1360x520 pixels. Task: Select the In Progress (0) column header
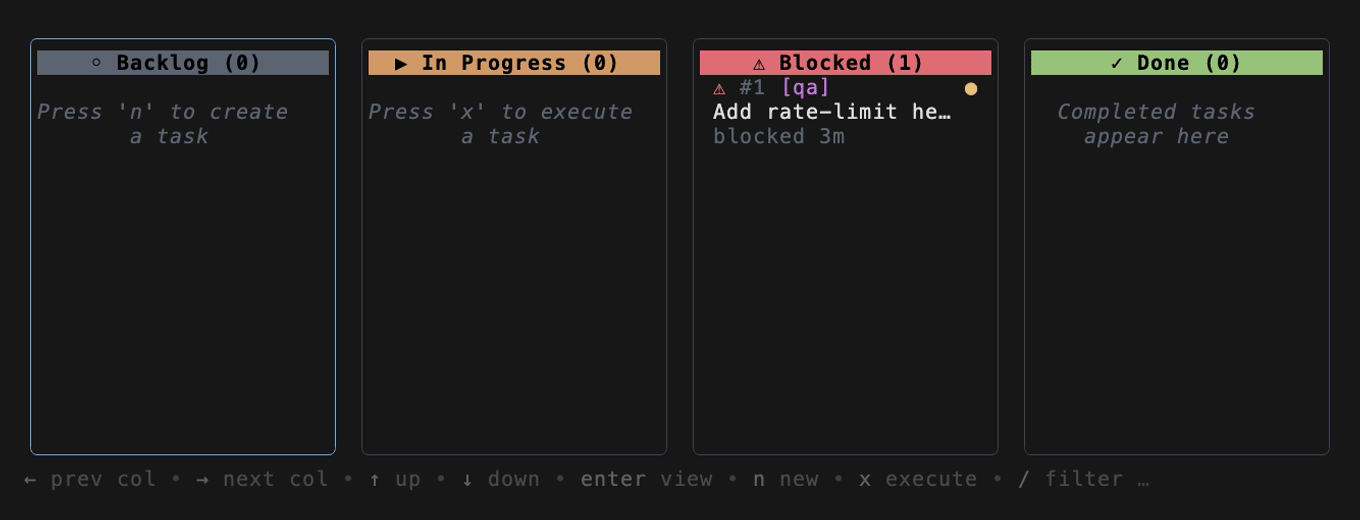(x=514, y=63)
